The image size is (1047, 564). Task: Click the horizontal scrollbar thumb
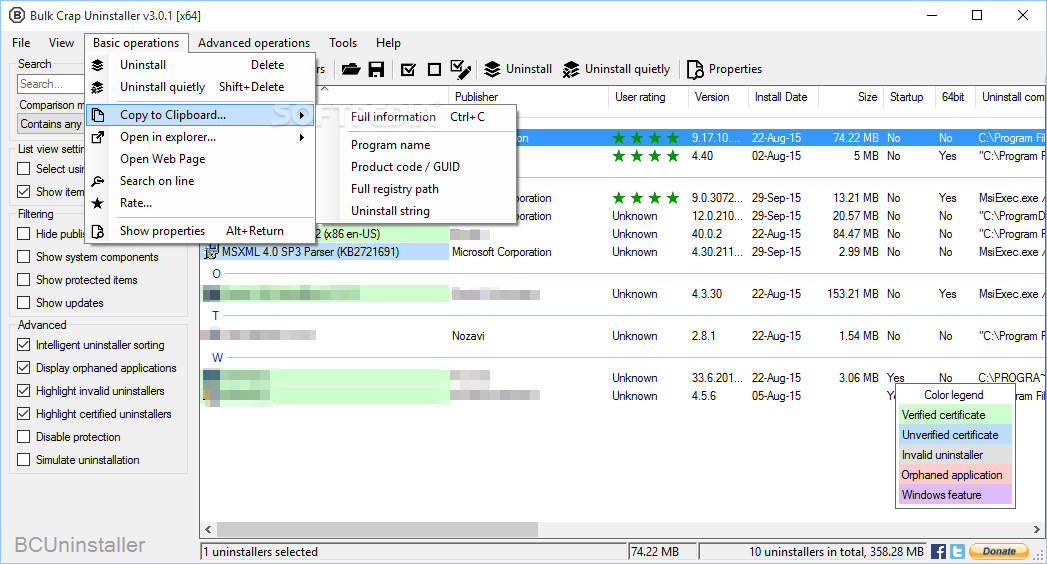point(377,529)
